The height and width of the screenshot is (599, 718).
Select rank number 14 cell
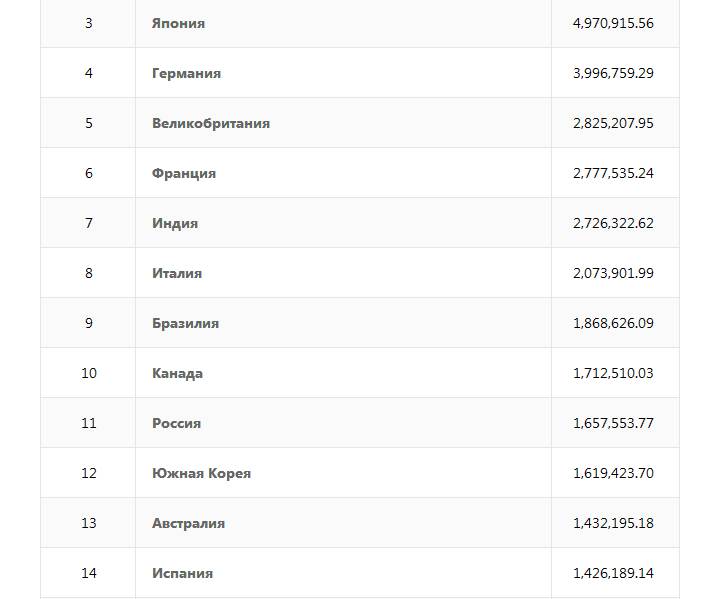click(89, 573)
